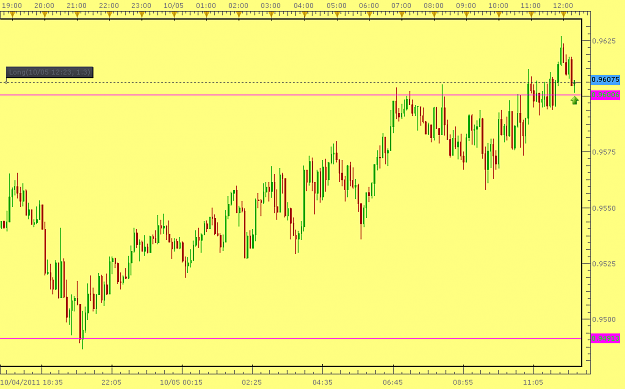Click the 02:25 bottom axis label
The width and height of the screenshot is (625, 389).
(x=252, y=383)
